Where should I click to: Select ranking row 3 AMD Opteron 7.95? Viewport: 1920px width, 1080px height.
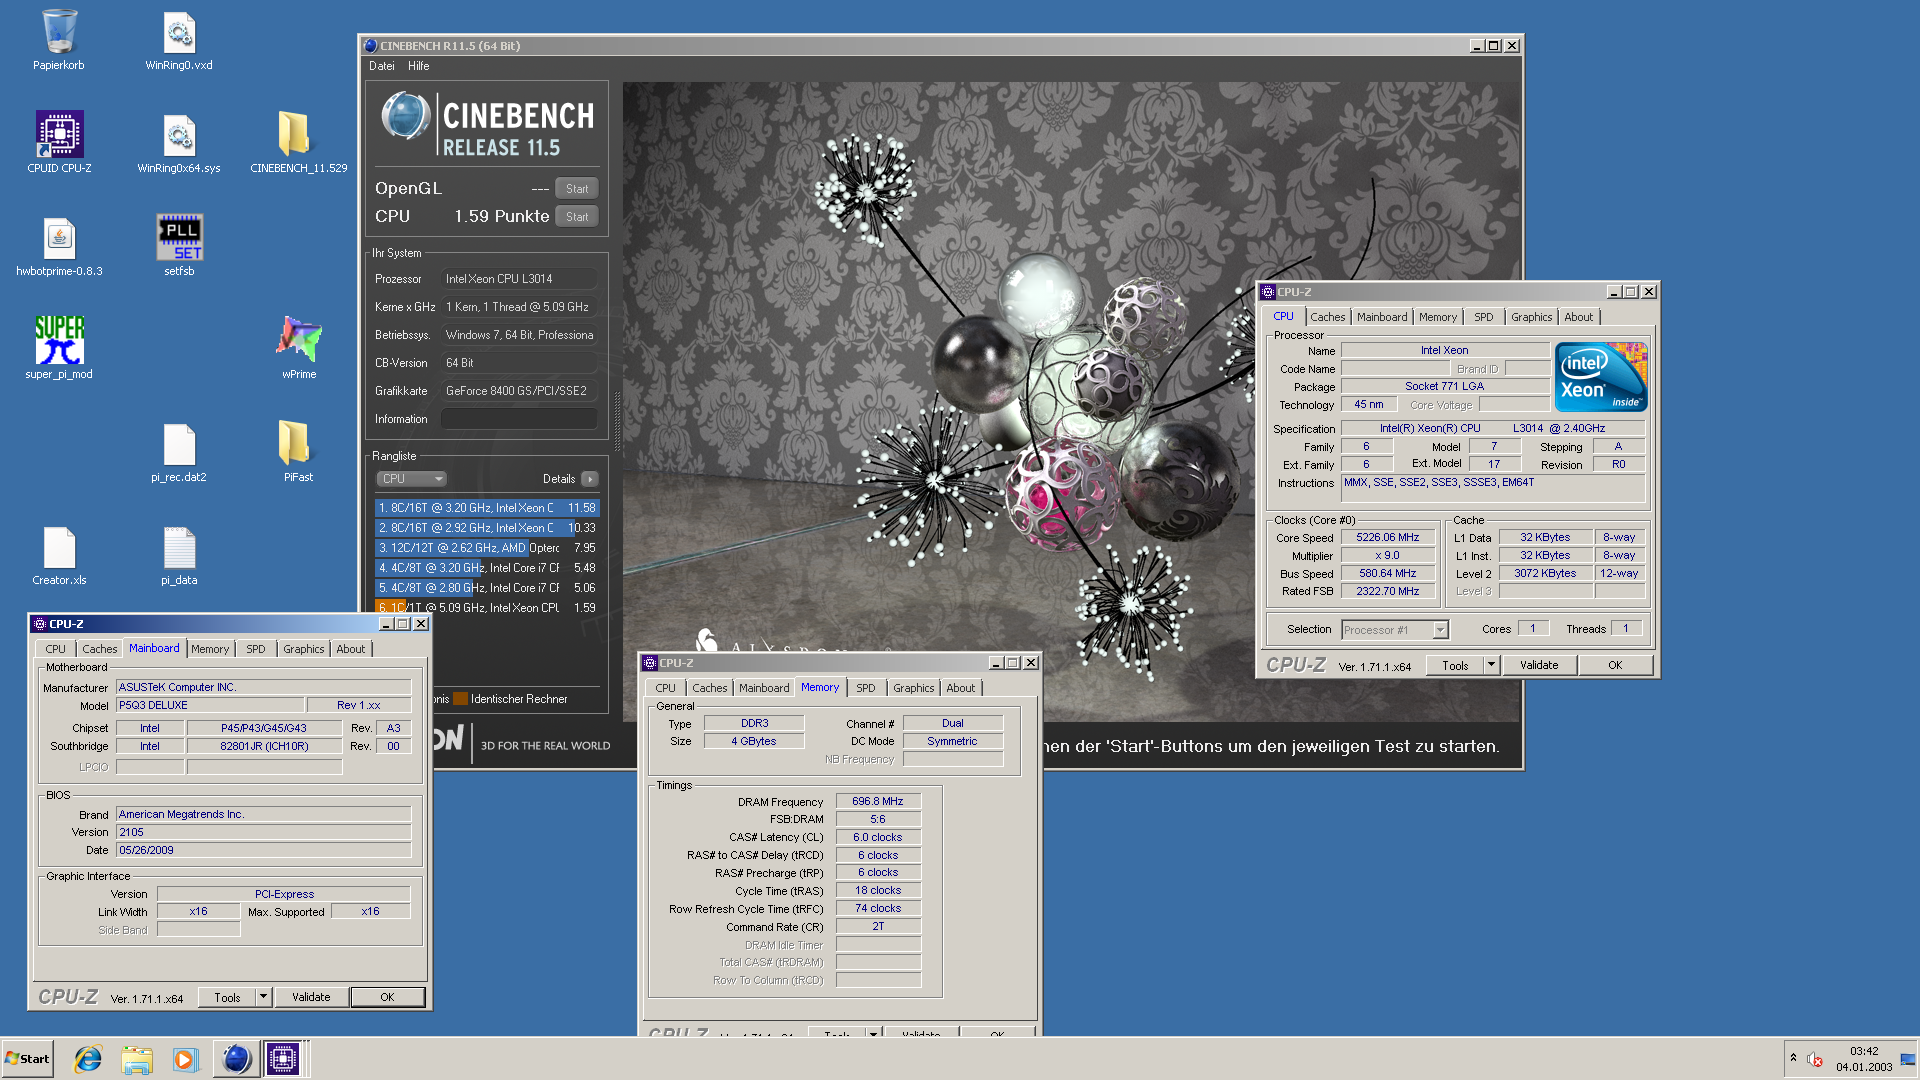[x=487, y=548]
